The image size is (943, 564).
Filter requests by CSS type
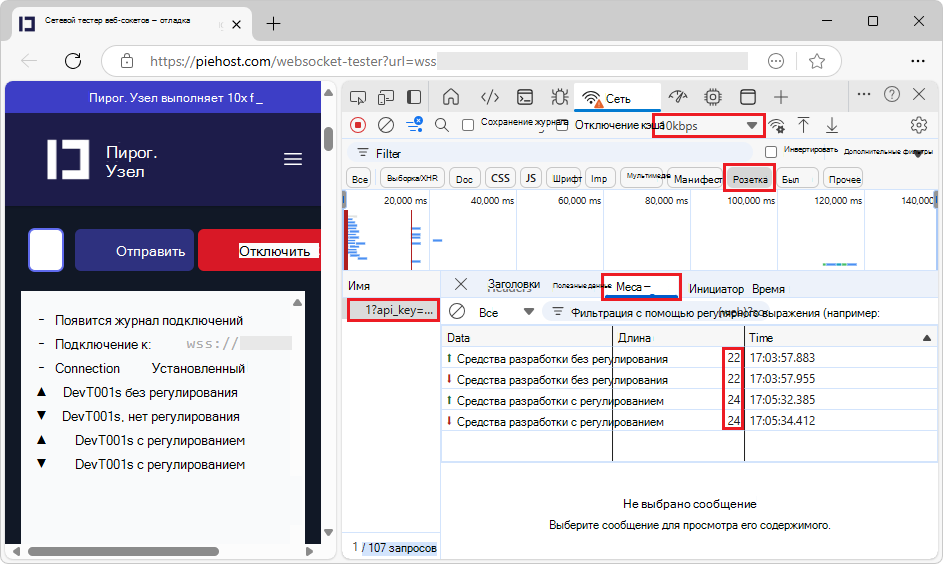[x=500, y=179]
